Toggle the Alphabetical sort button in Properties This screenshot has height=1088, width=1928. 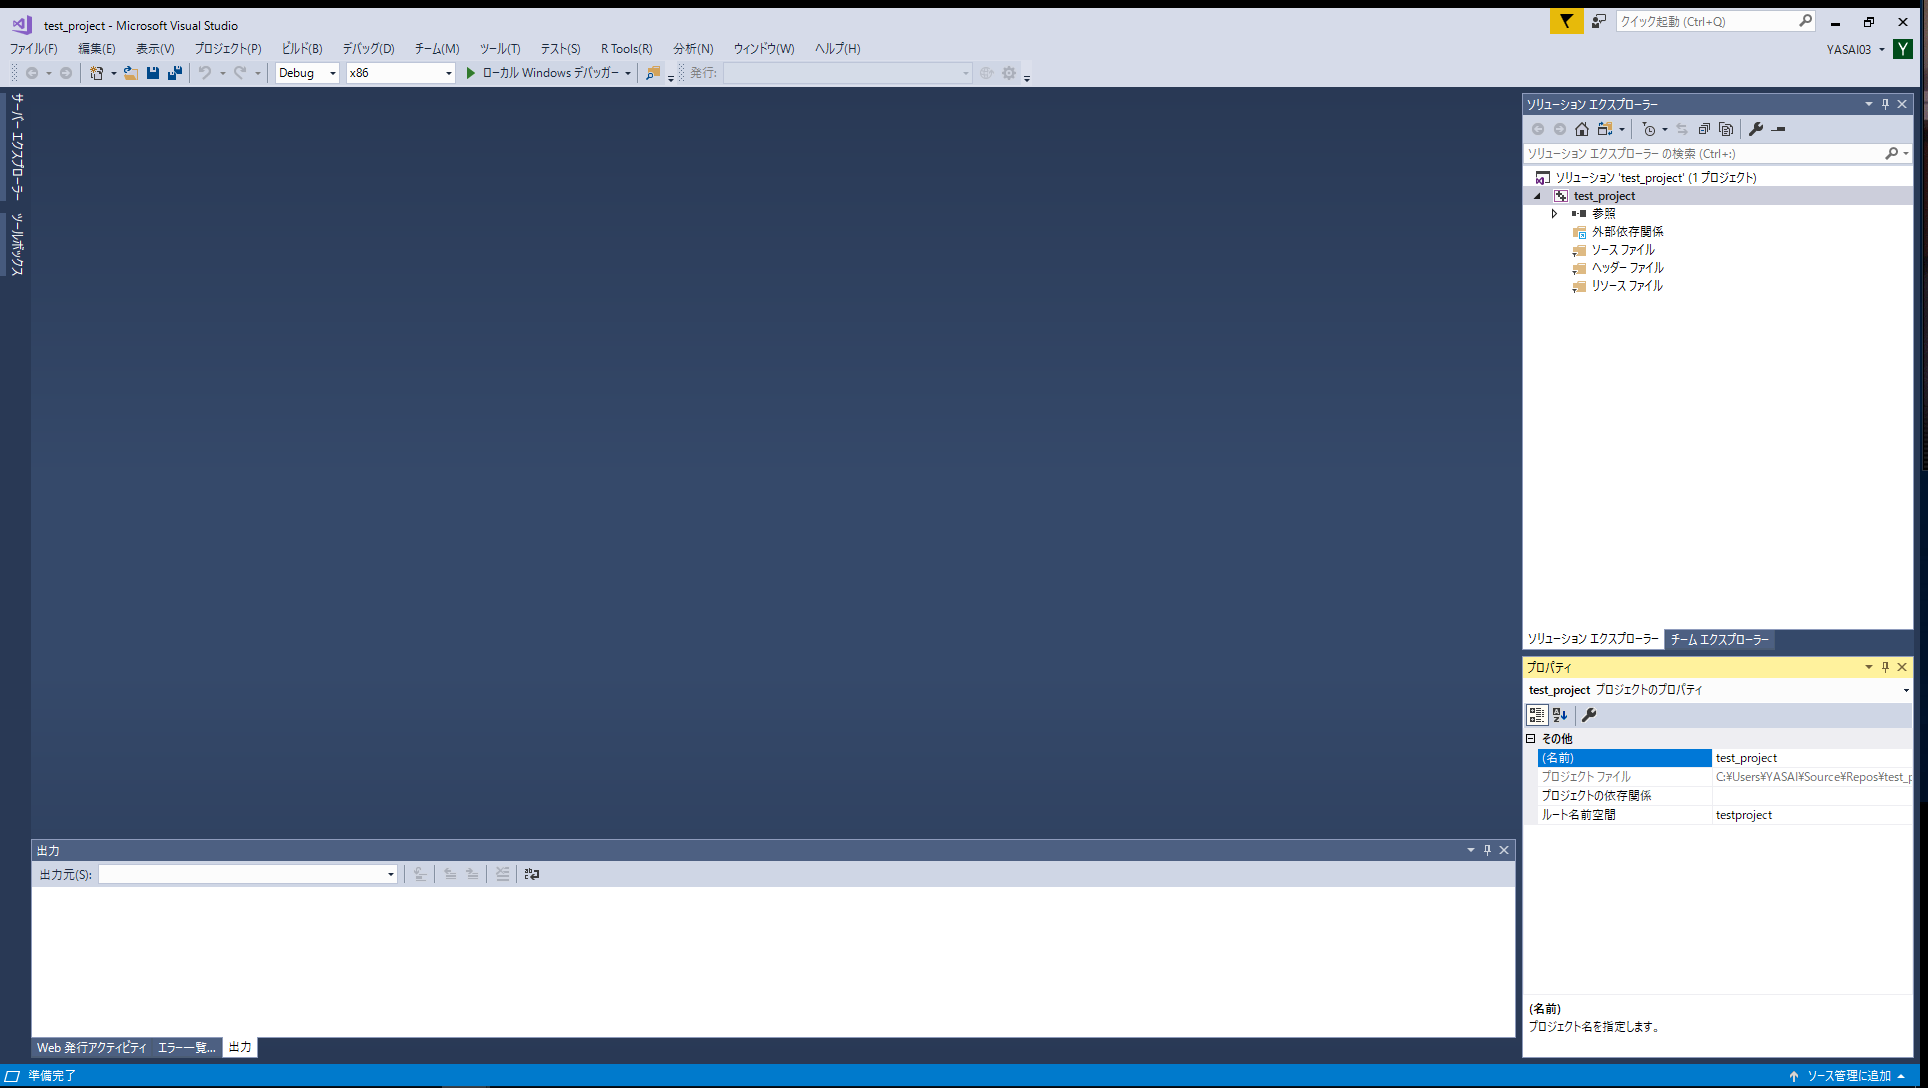point(1560,715)
